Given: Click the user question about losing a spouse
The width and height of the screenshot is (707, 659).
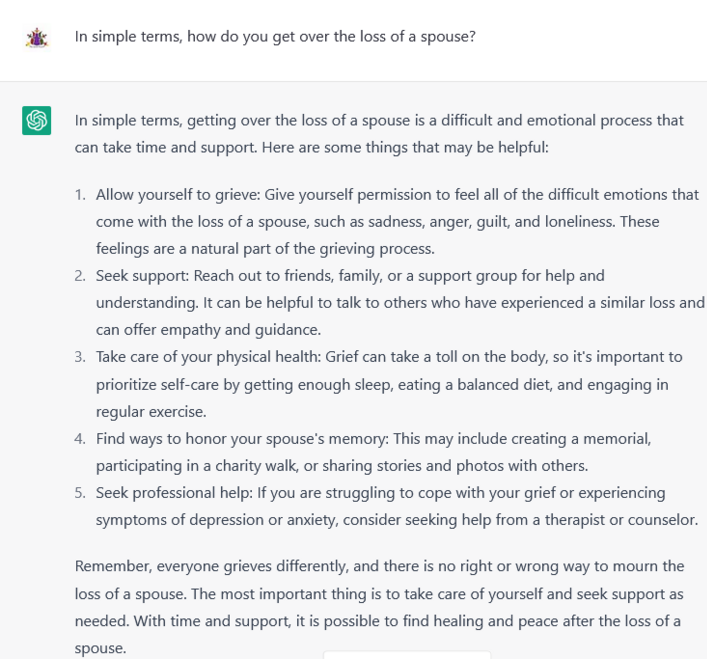Looking at the screenshot, I should click(x=275, y=37).
